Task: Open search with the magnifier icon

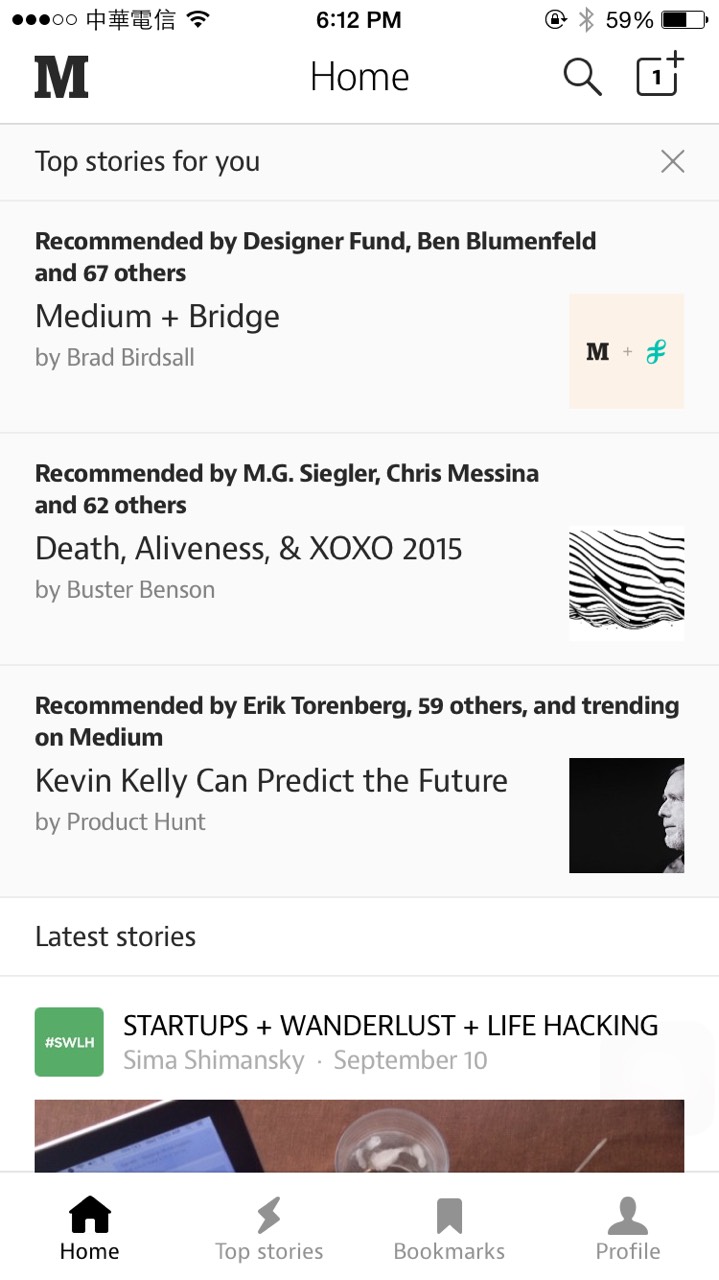Action: [582, 77]
